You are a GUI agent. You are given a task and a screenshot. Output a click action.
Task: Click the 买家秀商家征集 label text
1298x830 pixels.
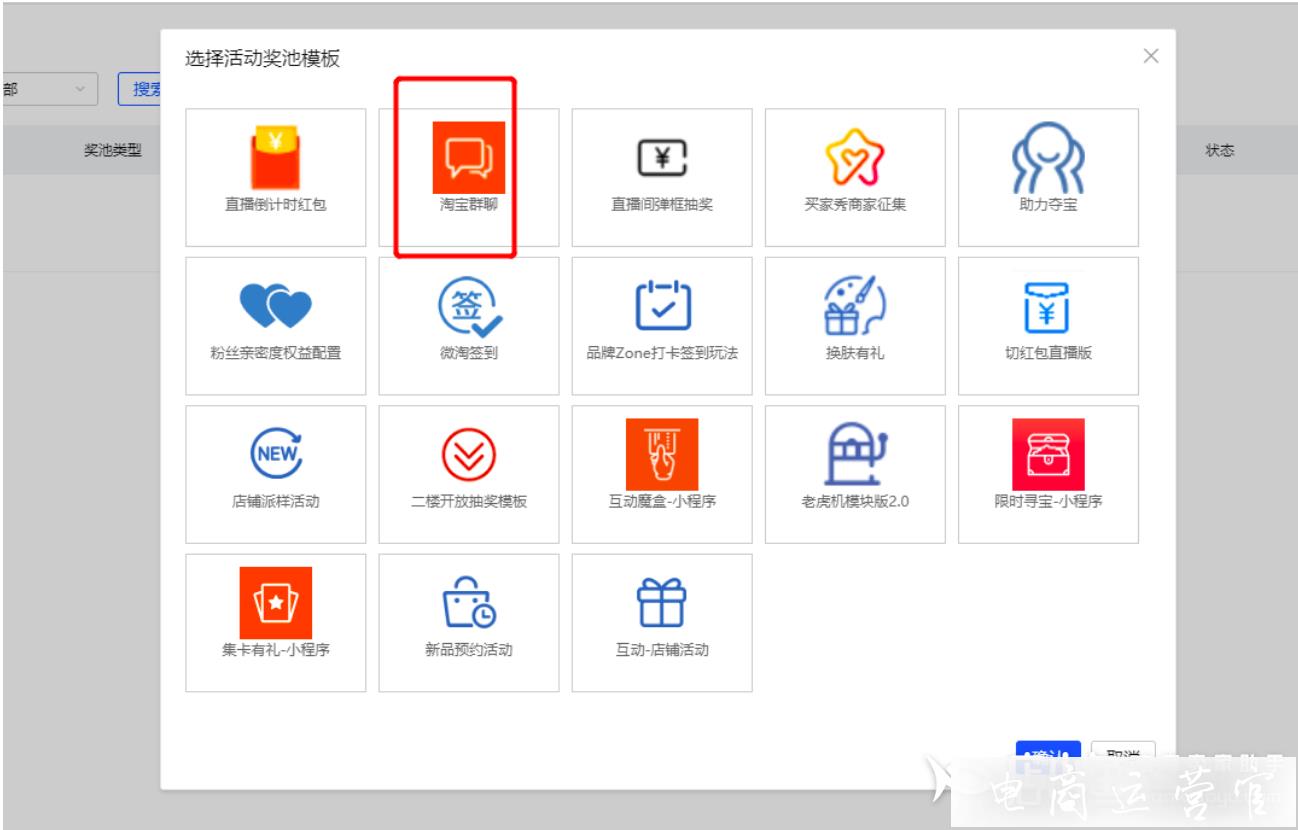[x=855, y=206]
